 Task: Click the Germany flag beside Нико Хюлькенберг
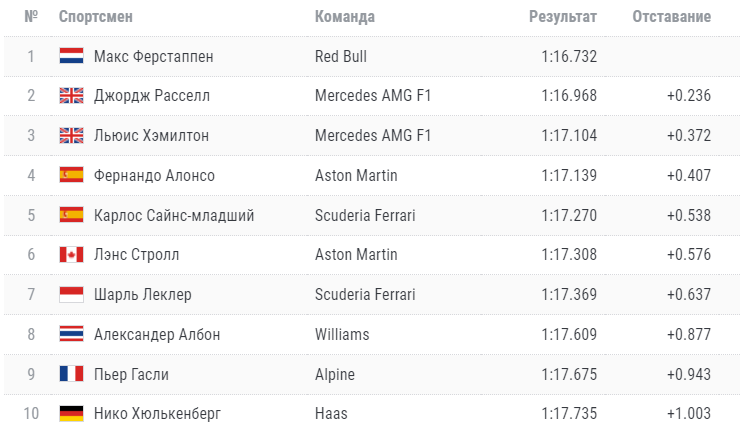click(x=71, y=414)
